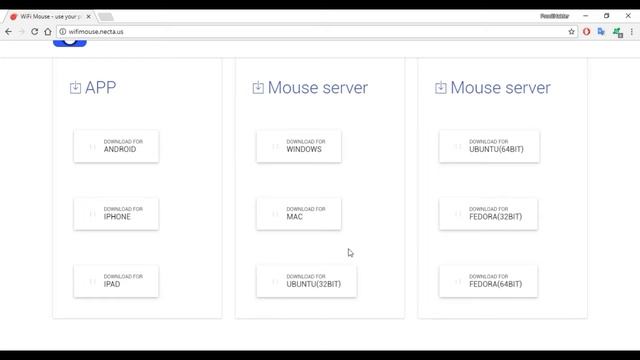Open a new tab next to WiFi Mouse
Image resolution: width=640 pixels, height=360 pixels.
pos(106,17)
